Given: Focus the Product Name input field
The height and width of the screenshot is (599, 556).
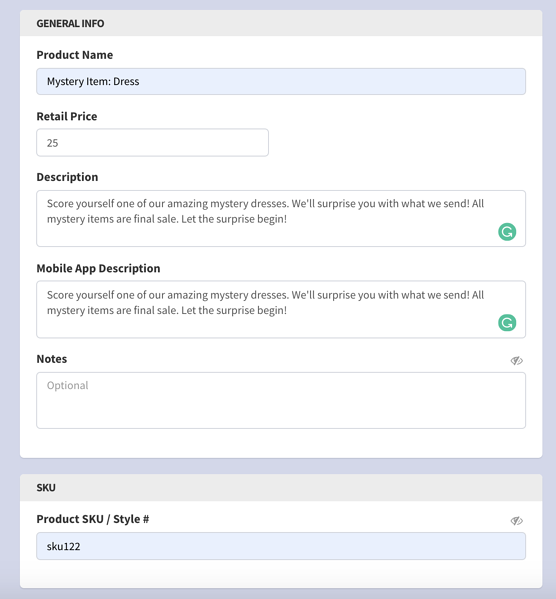Looking at the screenshot, I should tap(281, 81).
